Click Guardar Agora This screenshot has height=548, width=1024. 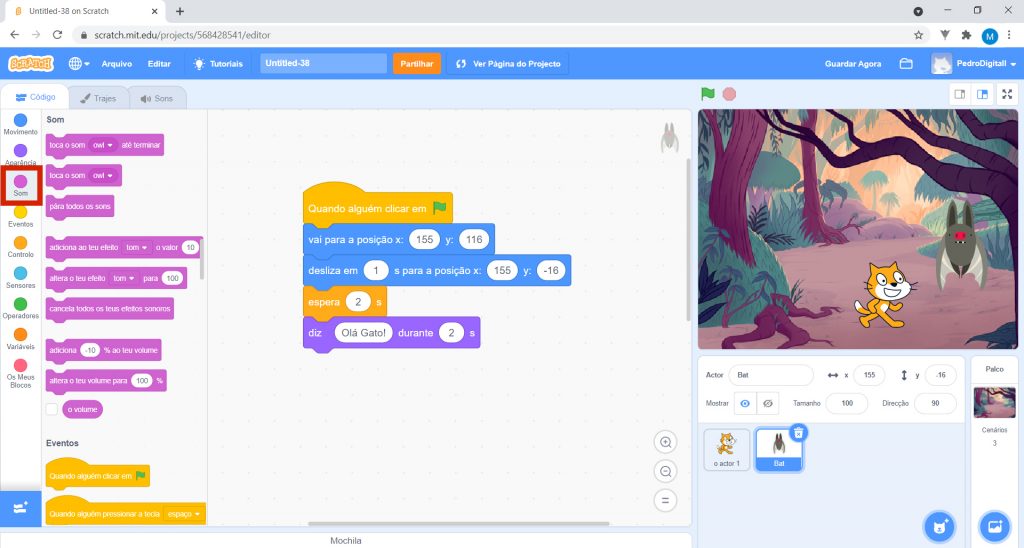point(852,63)
